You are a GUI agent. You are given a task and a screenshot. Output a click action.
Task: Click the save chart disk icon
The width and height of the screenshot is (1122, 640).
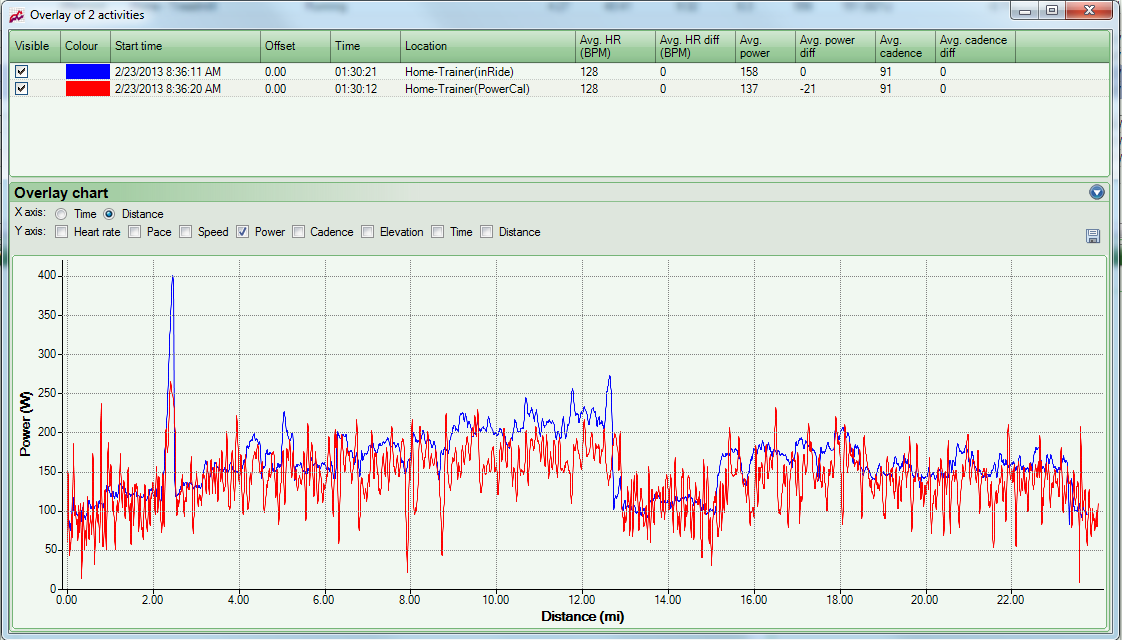pos(1092,236)
